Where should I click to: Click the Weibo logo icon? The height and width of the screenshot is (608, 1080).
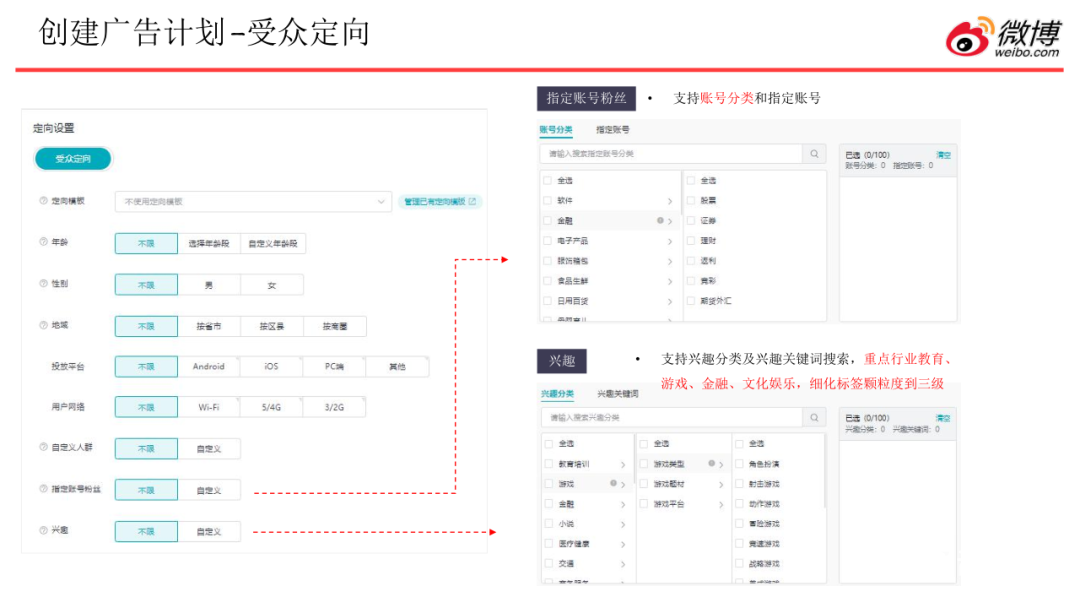click(x=969, y=36)
